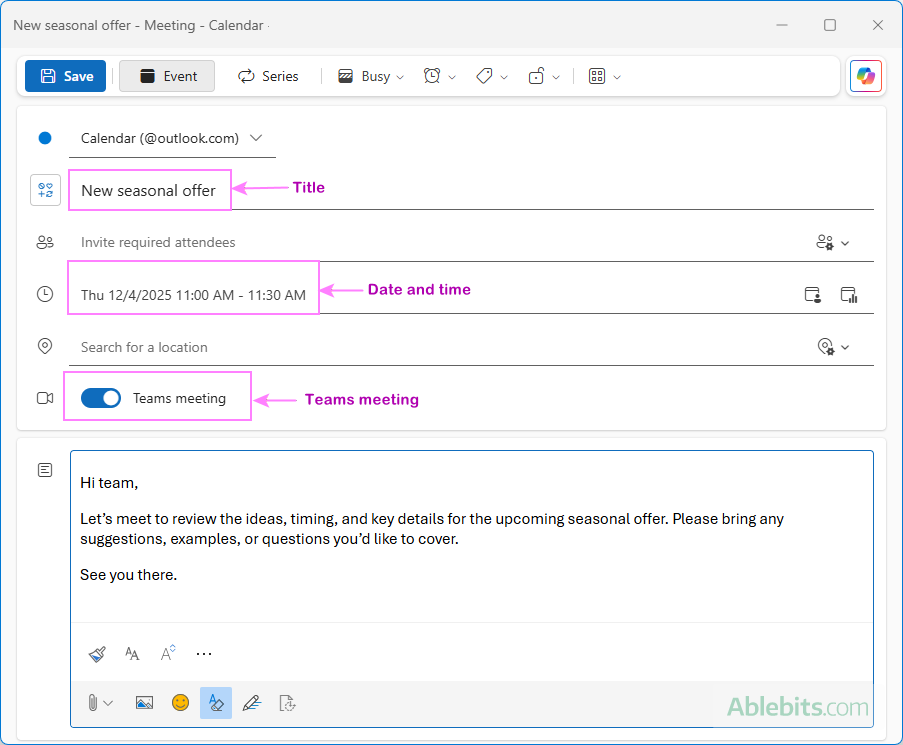The height and width of the screenshot is (745, 903).
Task: Click the format painter brush icon
Action: (x=97, y=654)
